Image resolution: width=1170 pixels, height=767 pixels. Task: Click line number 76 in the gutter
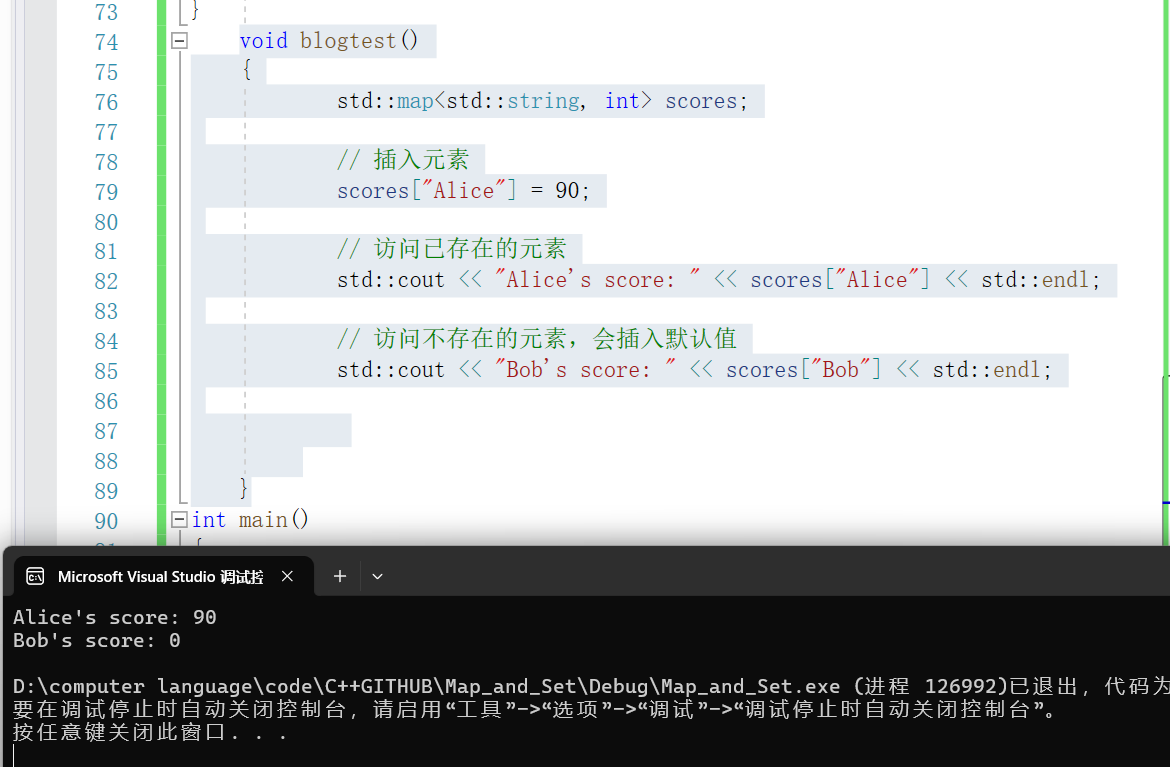(x=107, y=102)
